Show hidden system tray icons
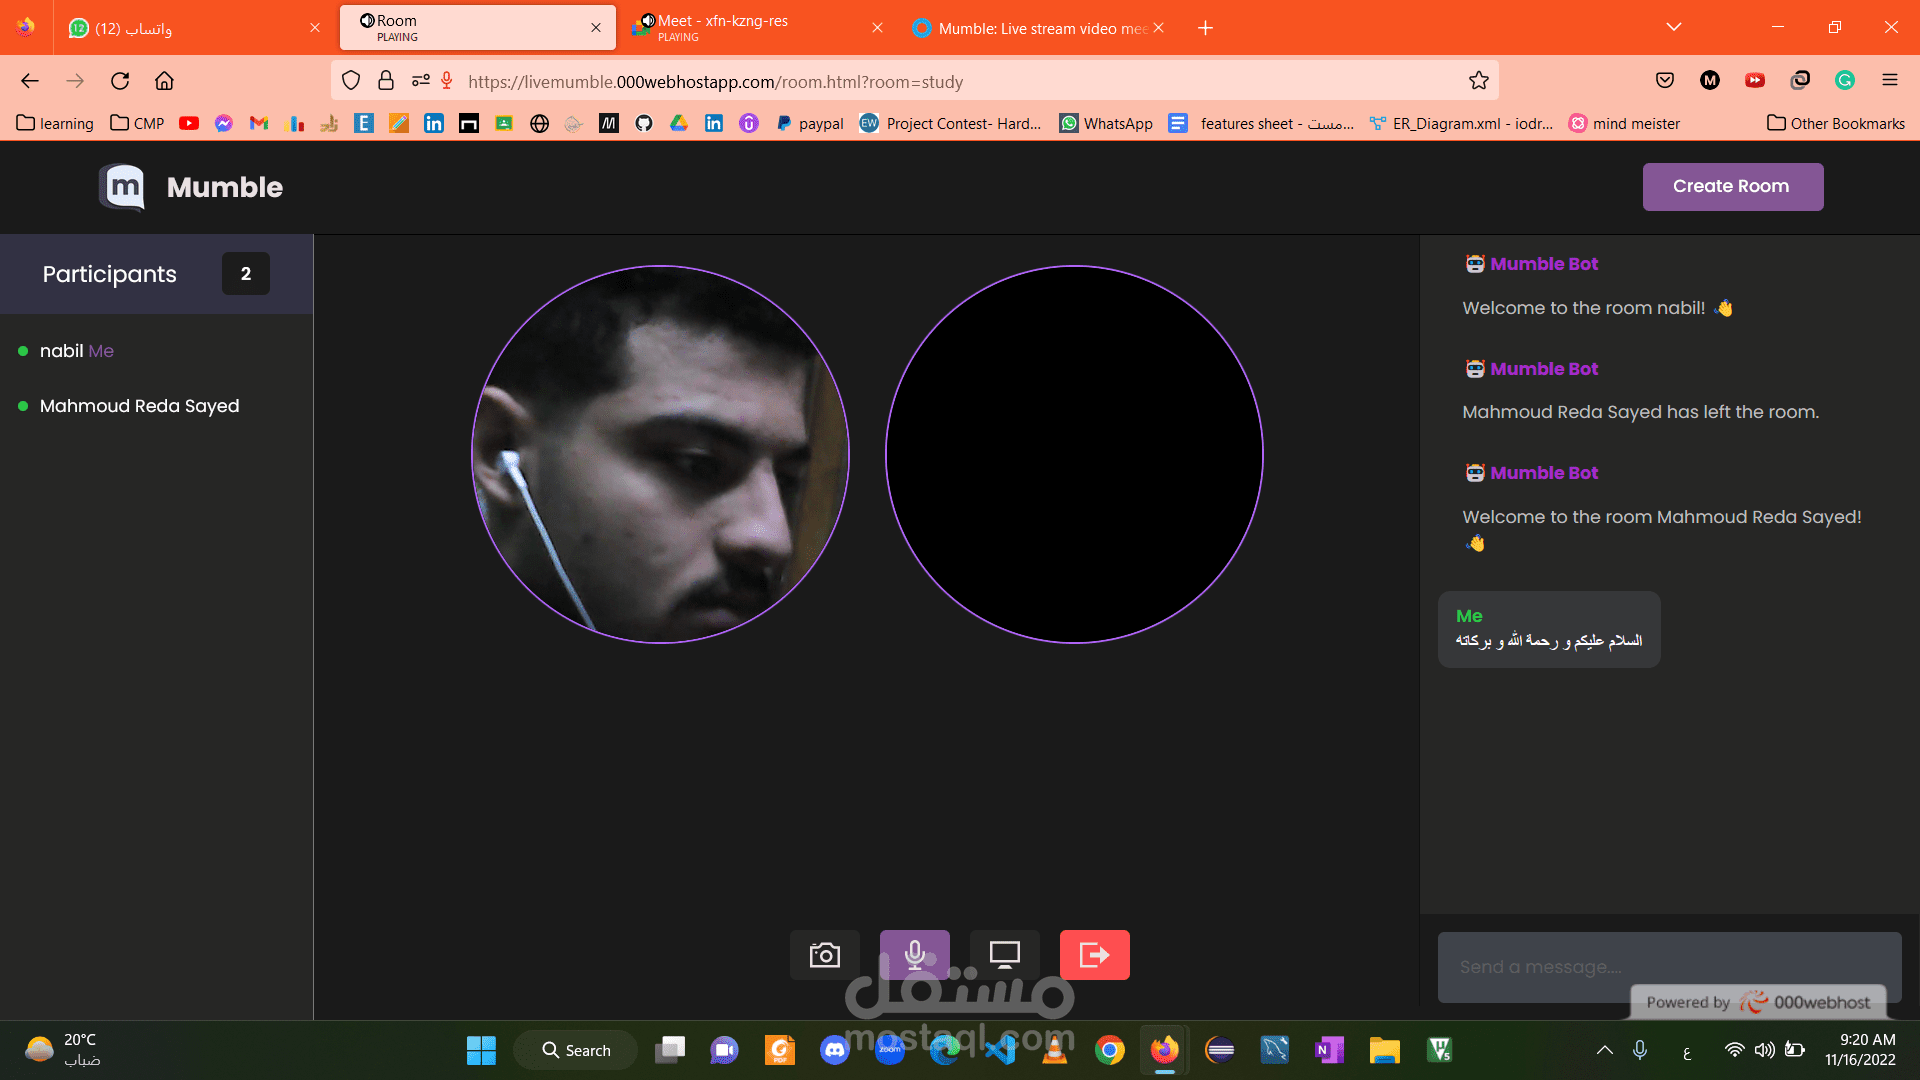 tap(1604, 1050)
